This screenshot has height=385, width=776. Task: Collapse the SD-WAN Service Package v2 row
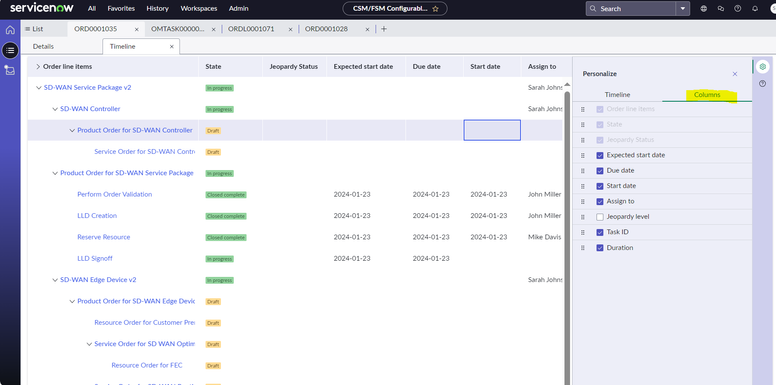tap(39, 88)
